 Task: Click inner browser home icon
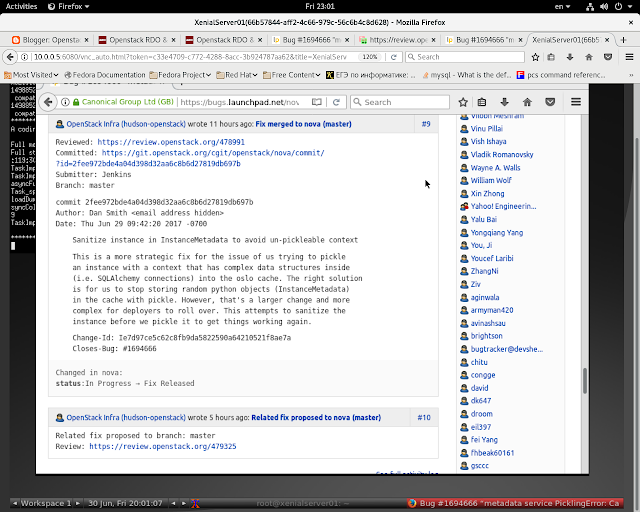click(x=527, y=102)
